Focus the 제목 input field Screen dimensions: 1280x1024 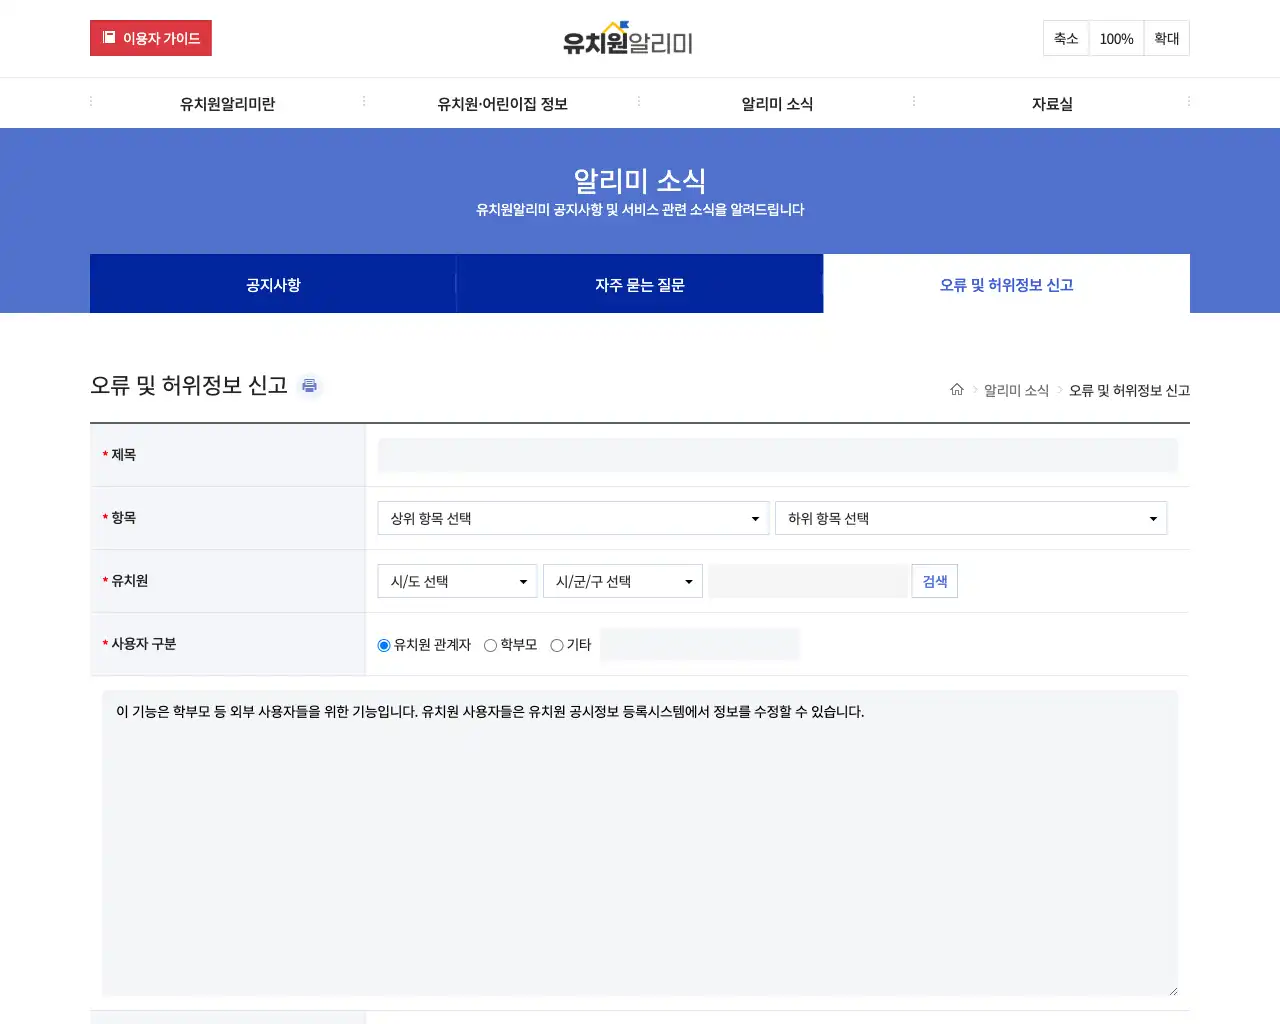coord(778,455)
